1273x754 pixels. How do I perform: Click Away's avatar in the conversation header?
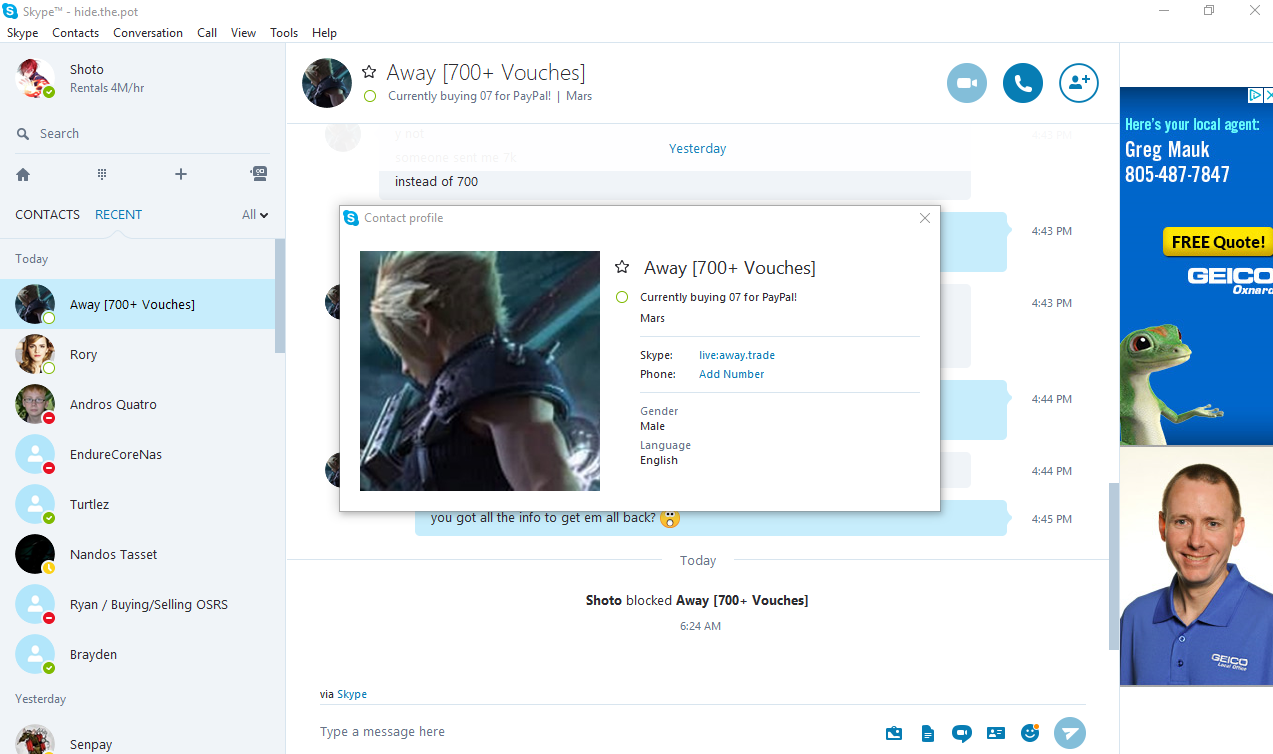(x=327, y=83)
